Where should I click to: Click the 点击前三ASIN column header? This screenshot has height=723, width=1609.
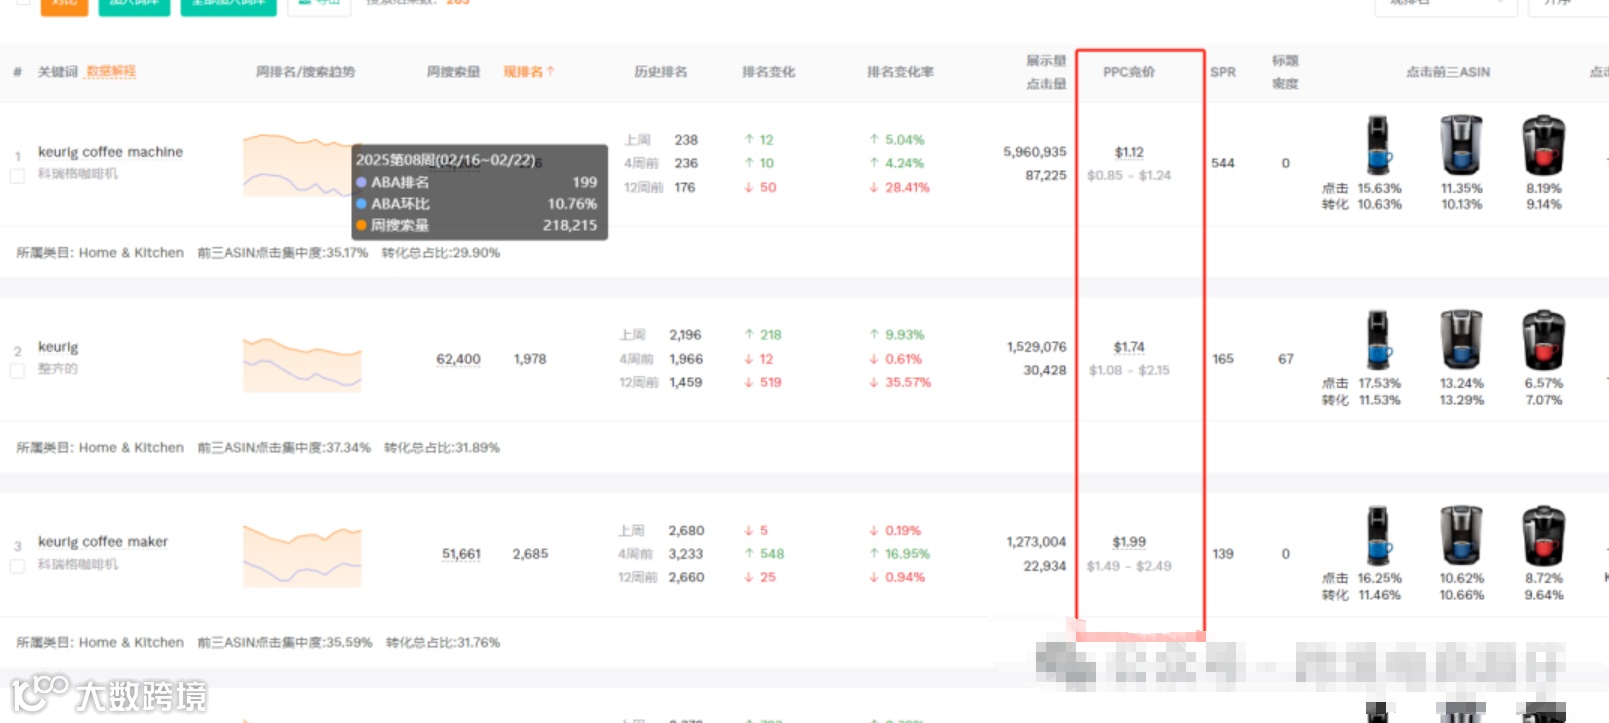pos(1448,72)
